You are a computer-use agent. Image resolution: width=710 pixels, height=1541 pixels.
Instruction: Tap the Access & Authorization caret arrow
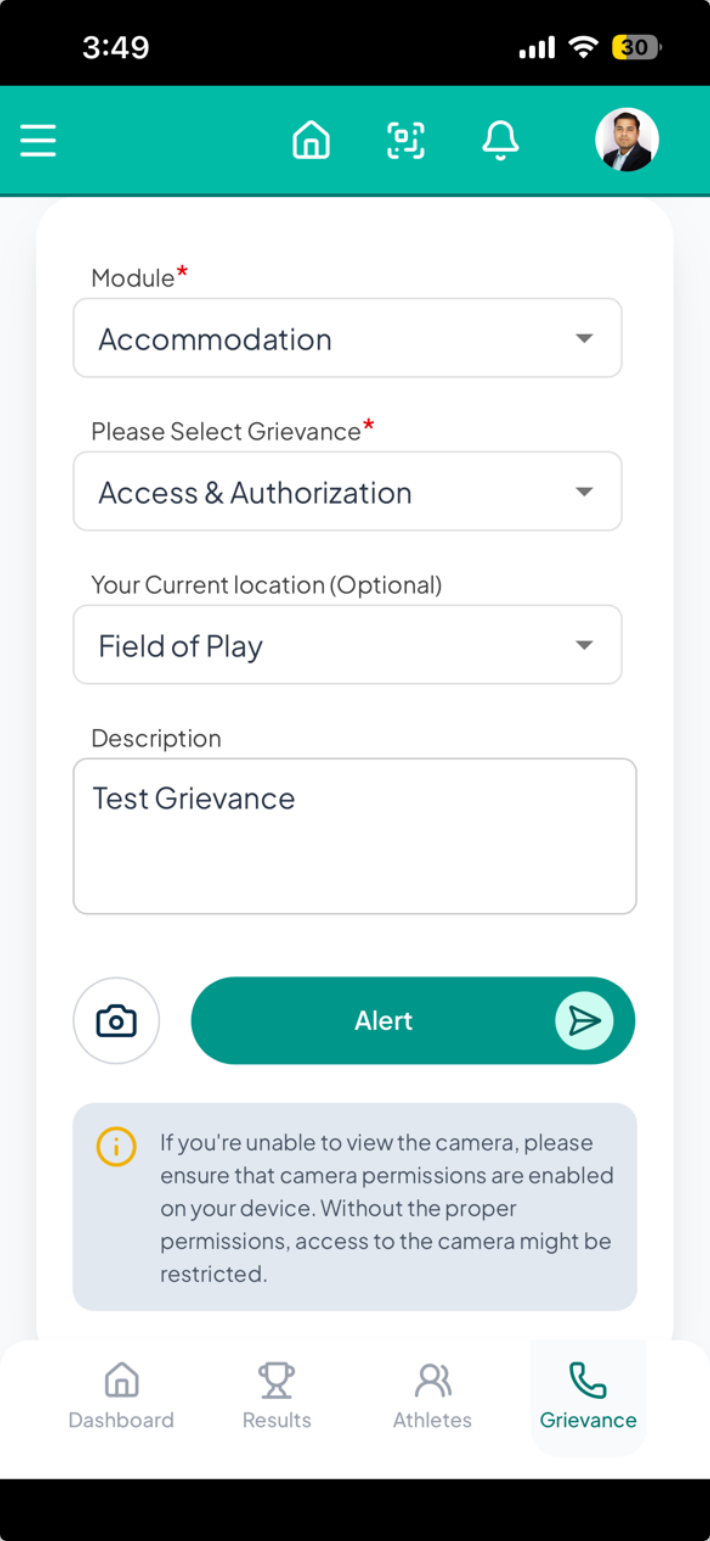(x=585, y=492)
